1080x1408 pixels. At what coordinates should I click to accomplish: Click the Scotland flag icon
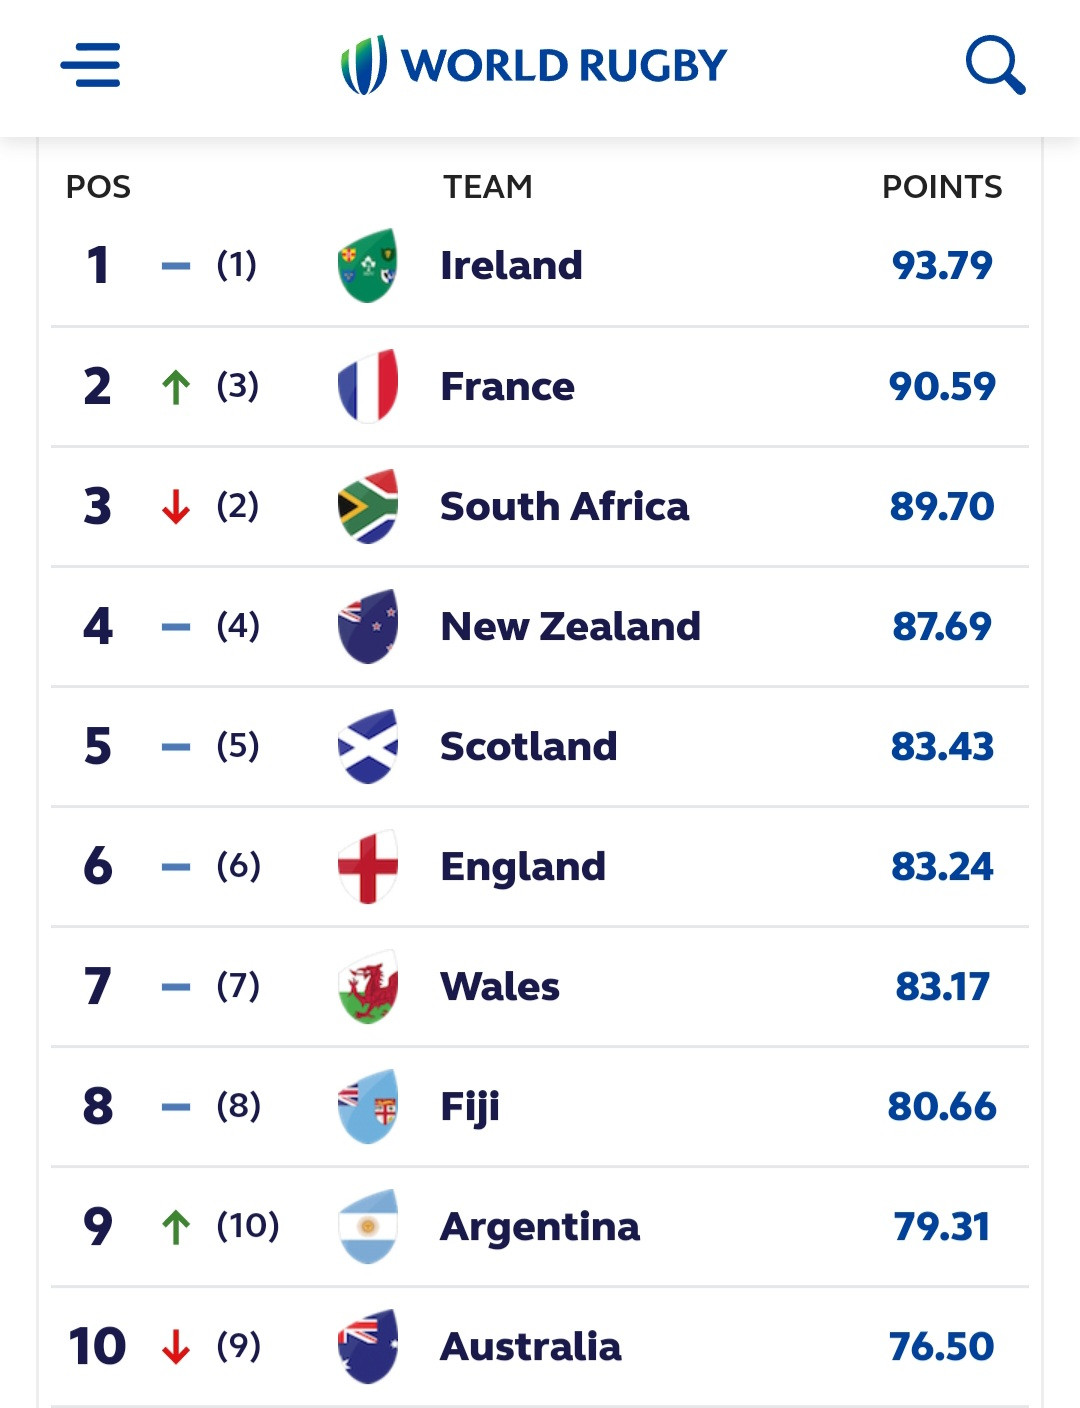coord(368,746)
